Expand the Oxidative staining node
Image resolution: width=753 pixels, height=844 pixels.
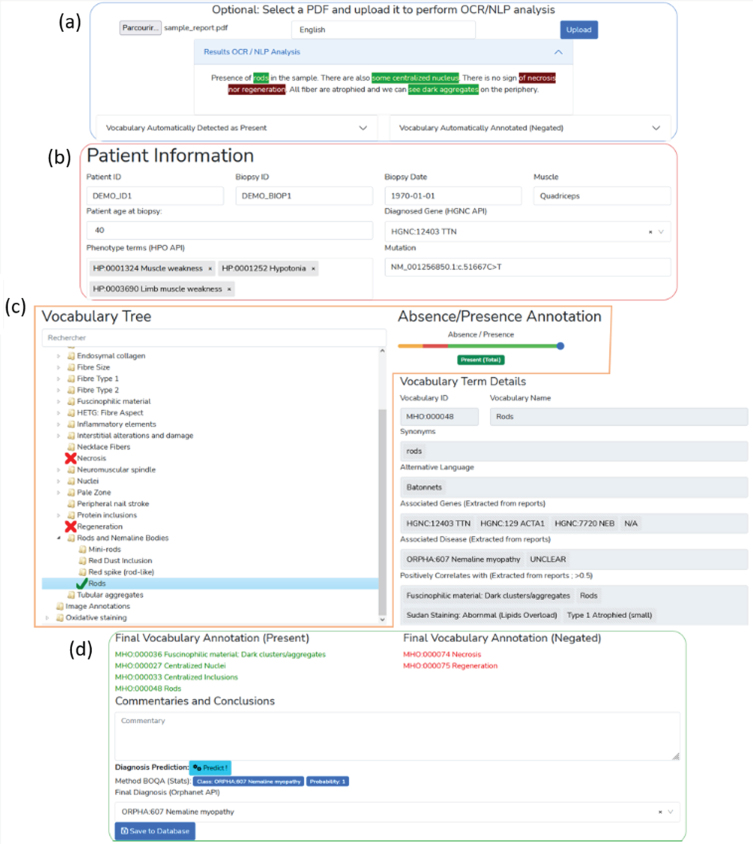click(x=47, y=618)
